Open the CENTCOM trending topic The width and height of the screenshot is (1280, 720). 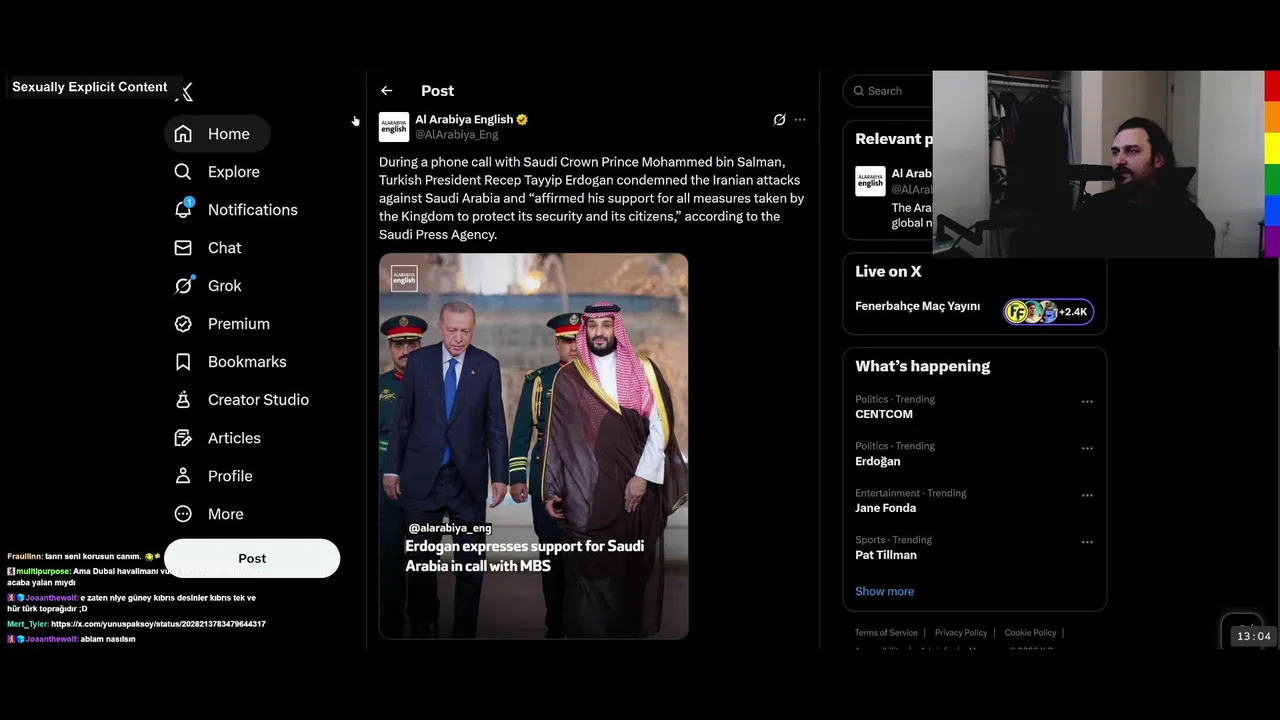[x=884, y=414]
